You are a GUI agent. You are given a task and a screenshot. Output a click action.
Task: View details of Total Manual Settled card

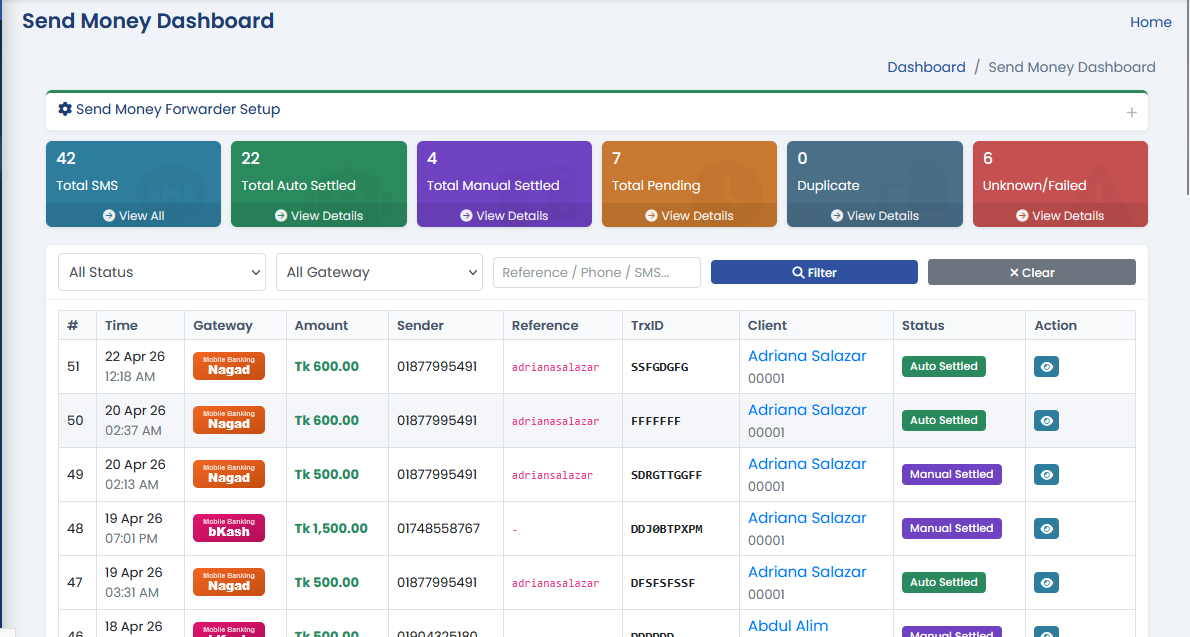pos(504,216)
